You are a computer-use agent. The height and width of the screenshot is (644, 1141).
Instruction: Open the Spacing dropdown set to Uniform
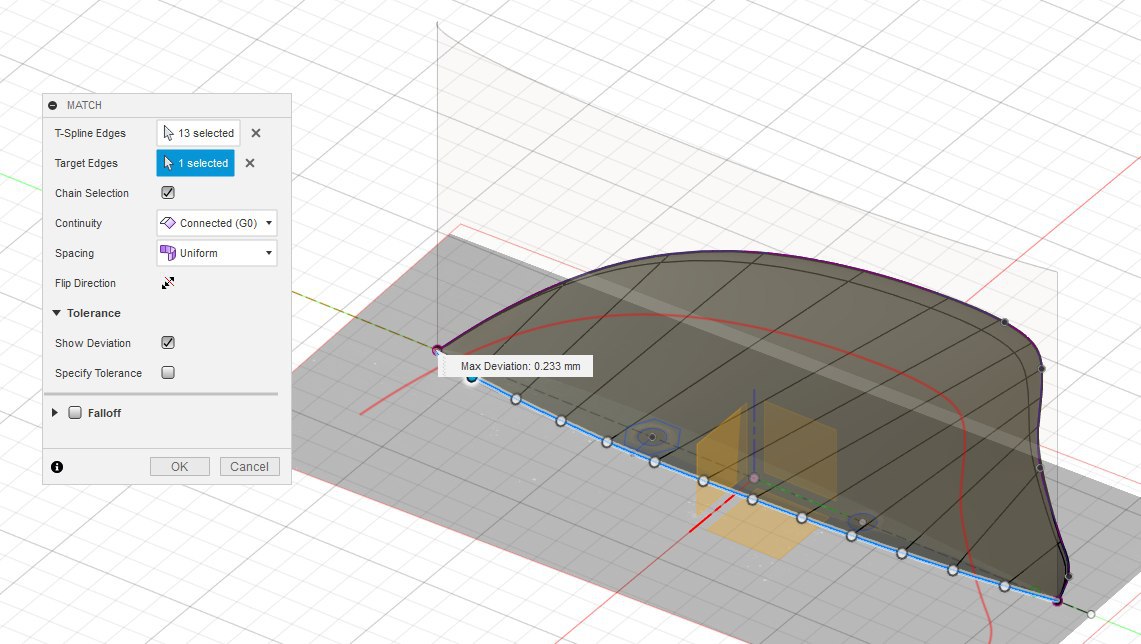[217, 253]
